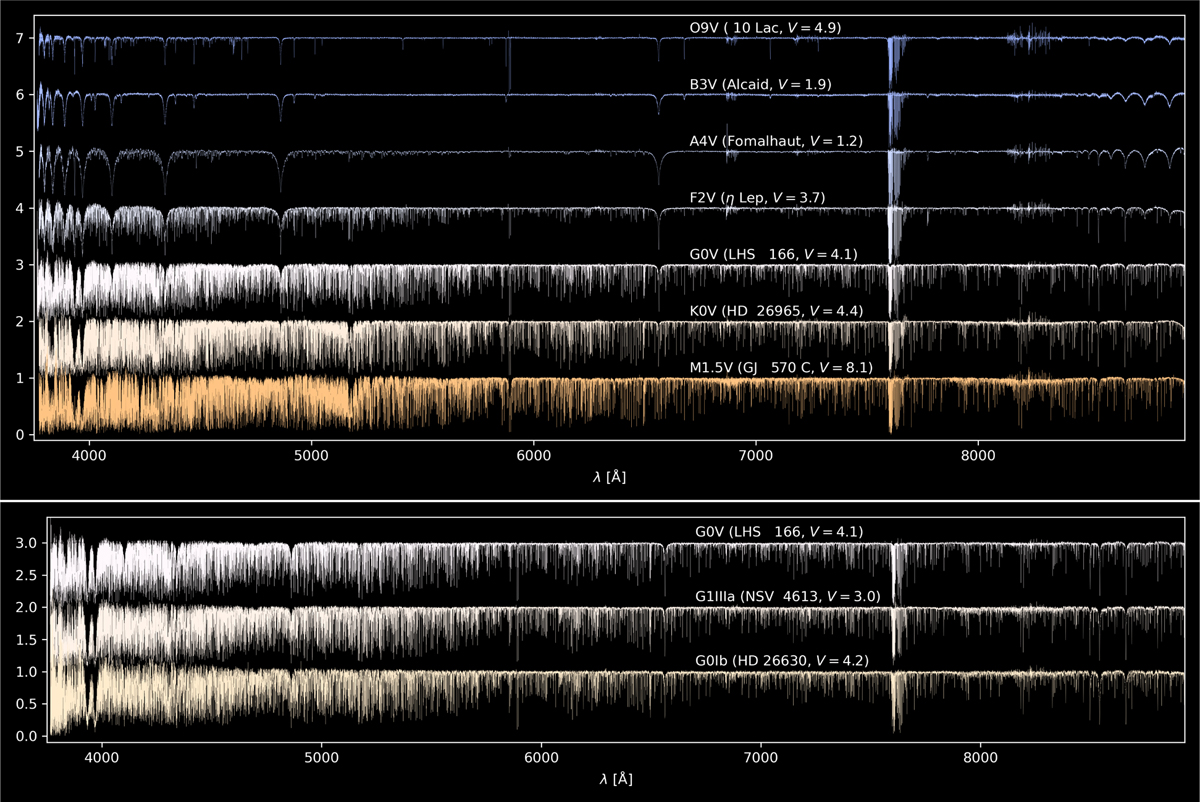The image size is (1200, 802).
Task: Click the top panel's λ [Å] axis label
Action: 610,477
